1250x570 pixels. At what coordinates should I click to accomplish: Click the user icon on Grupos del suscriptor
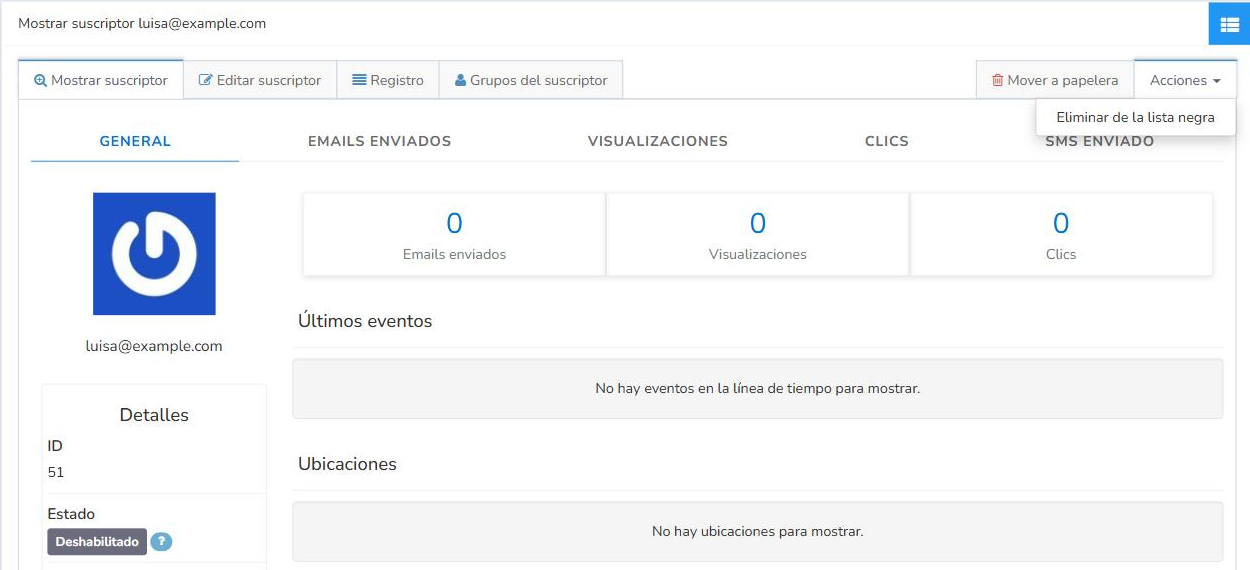pyautogui.click(x=460, y=80)
